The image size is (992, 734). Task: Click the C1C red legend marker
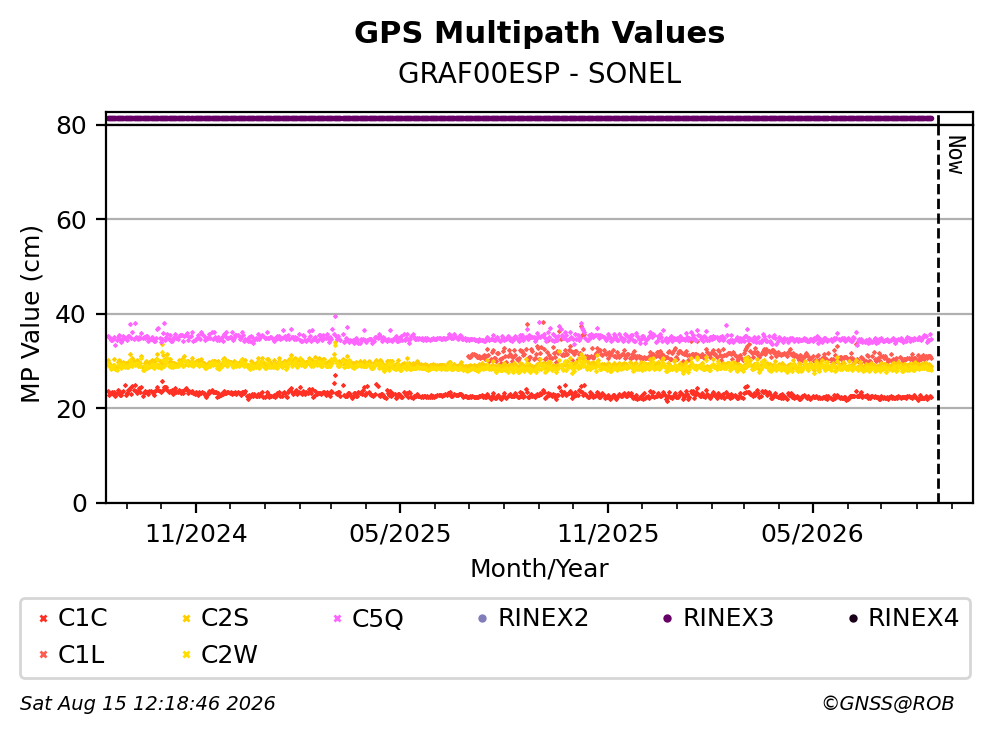pyautogui.click(x=44, y=618)
